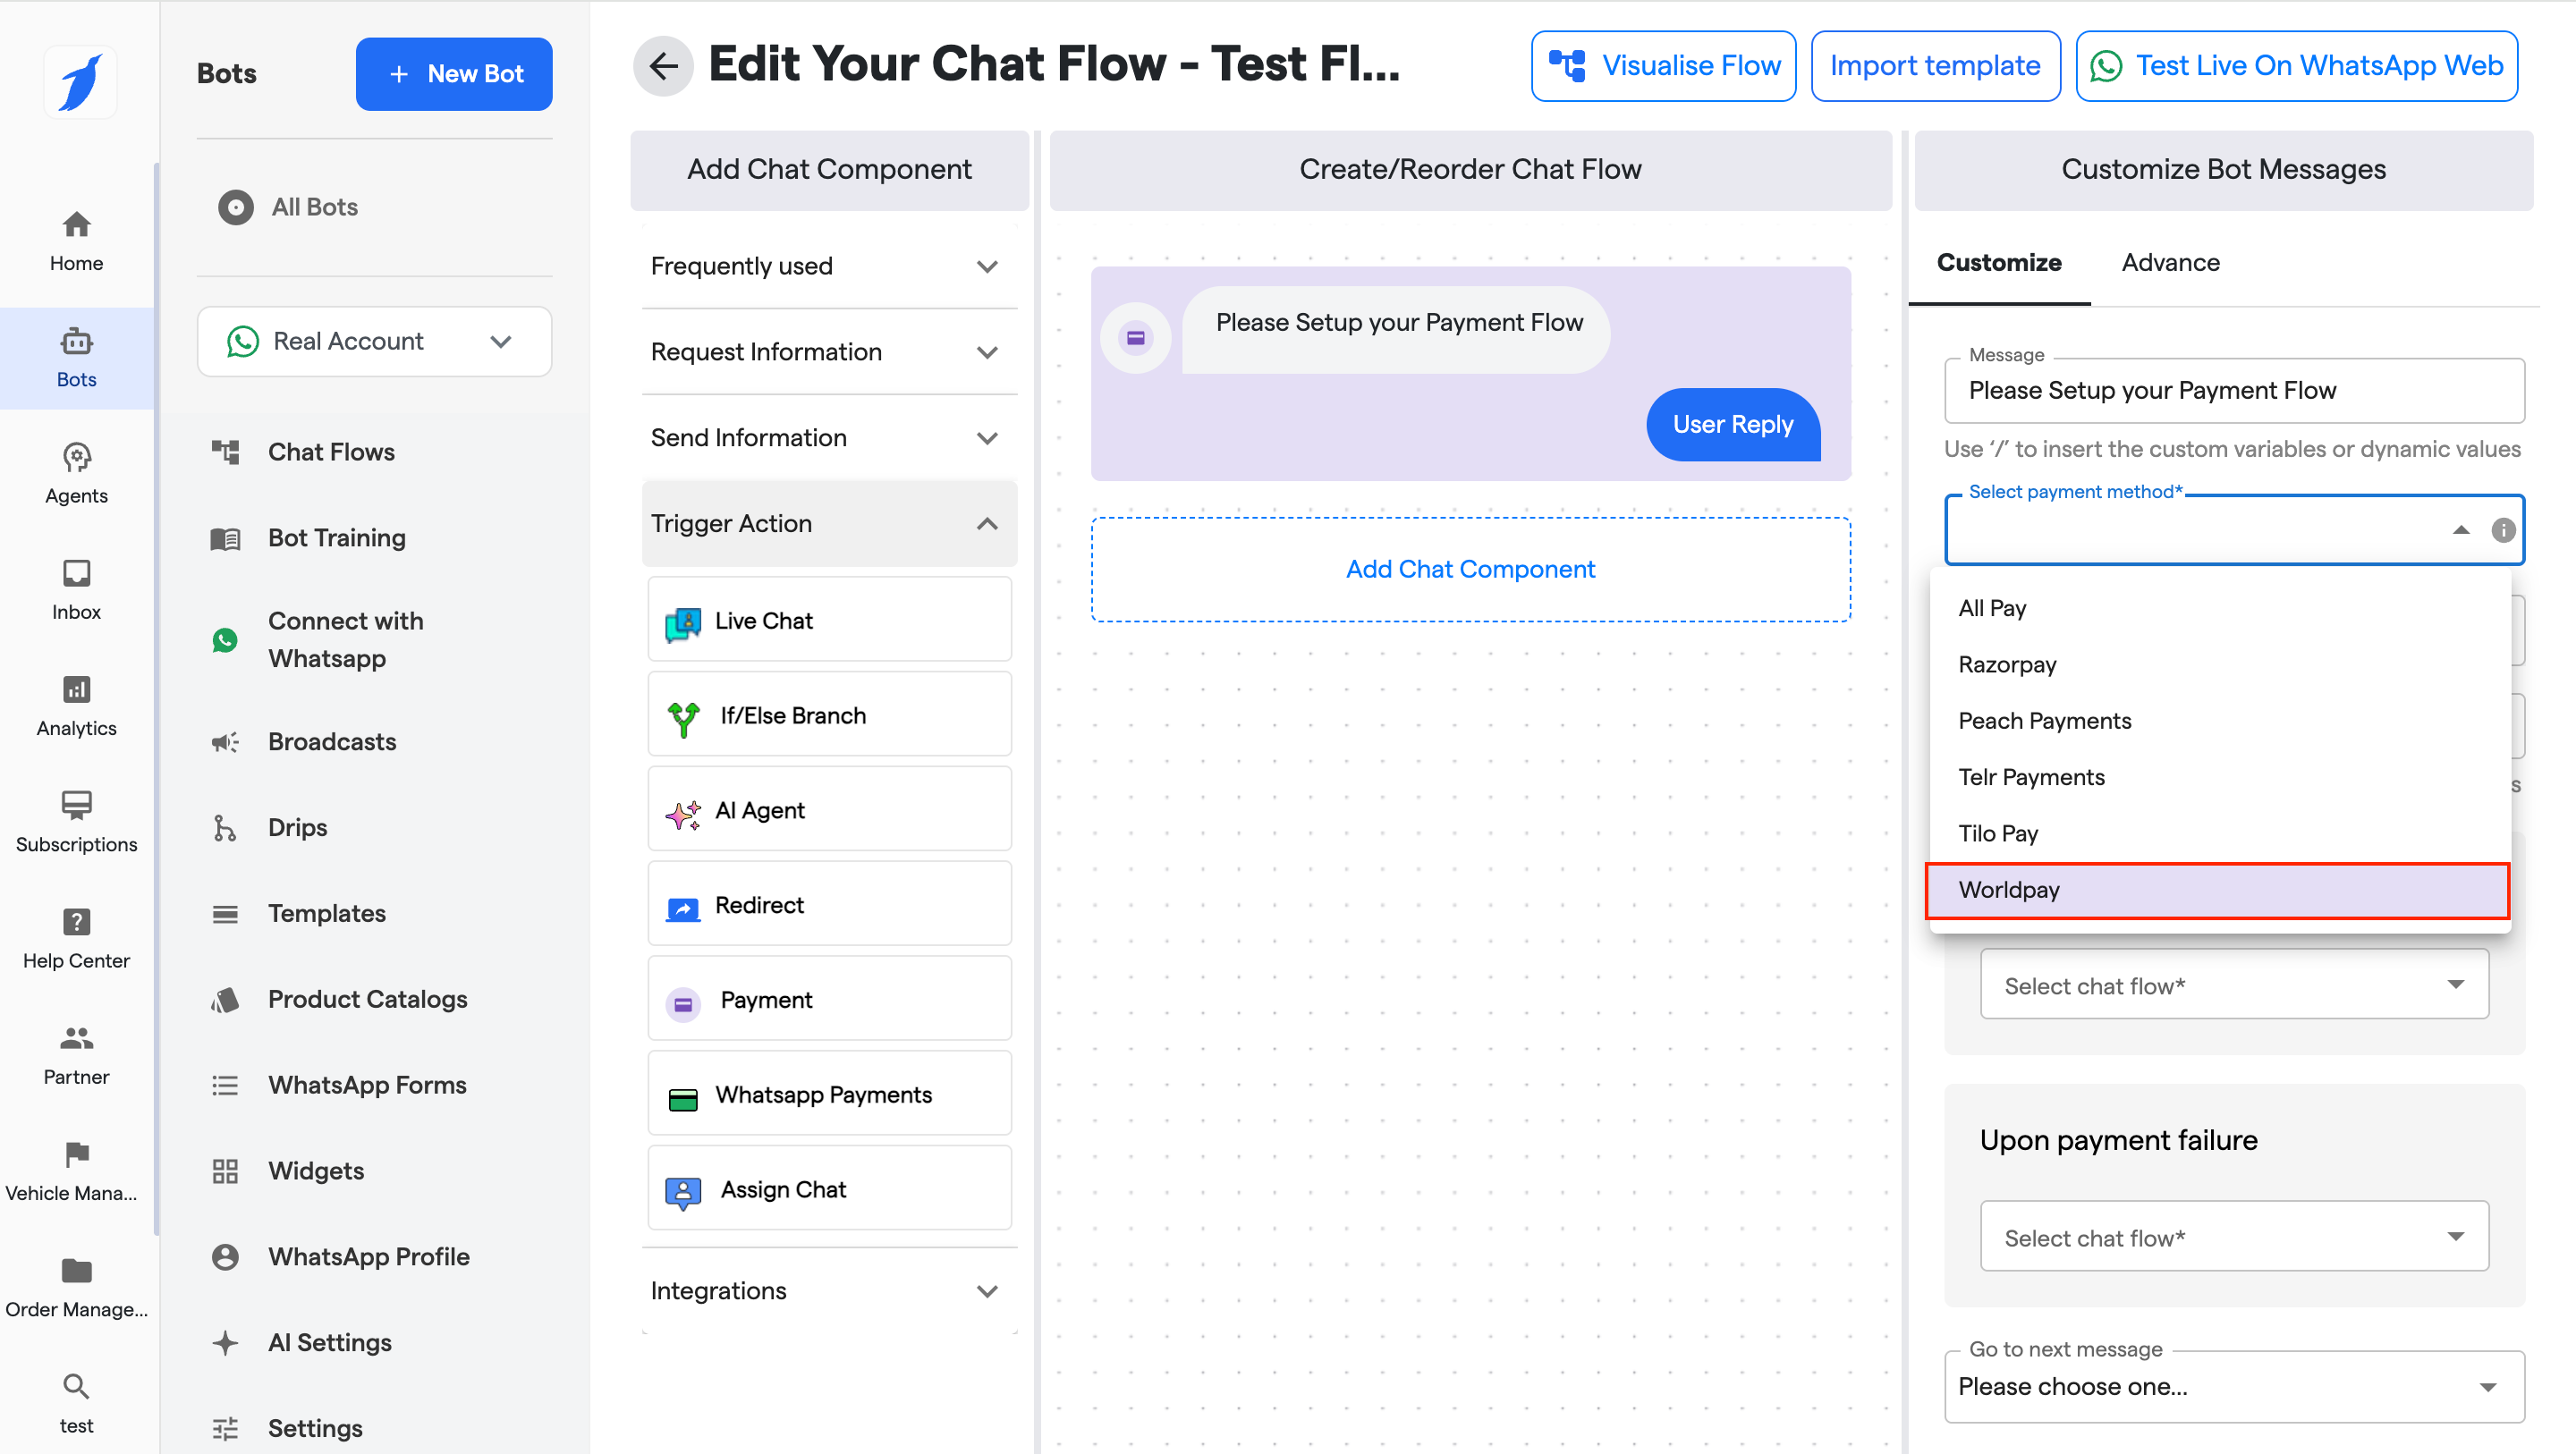The height and width of the screenshot is (1454, 2576).
Task: Select the AI Agent component
Action: tap(829, 810)
